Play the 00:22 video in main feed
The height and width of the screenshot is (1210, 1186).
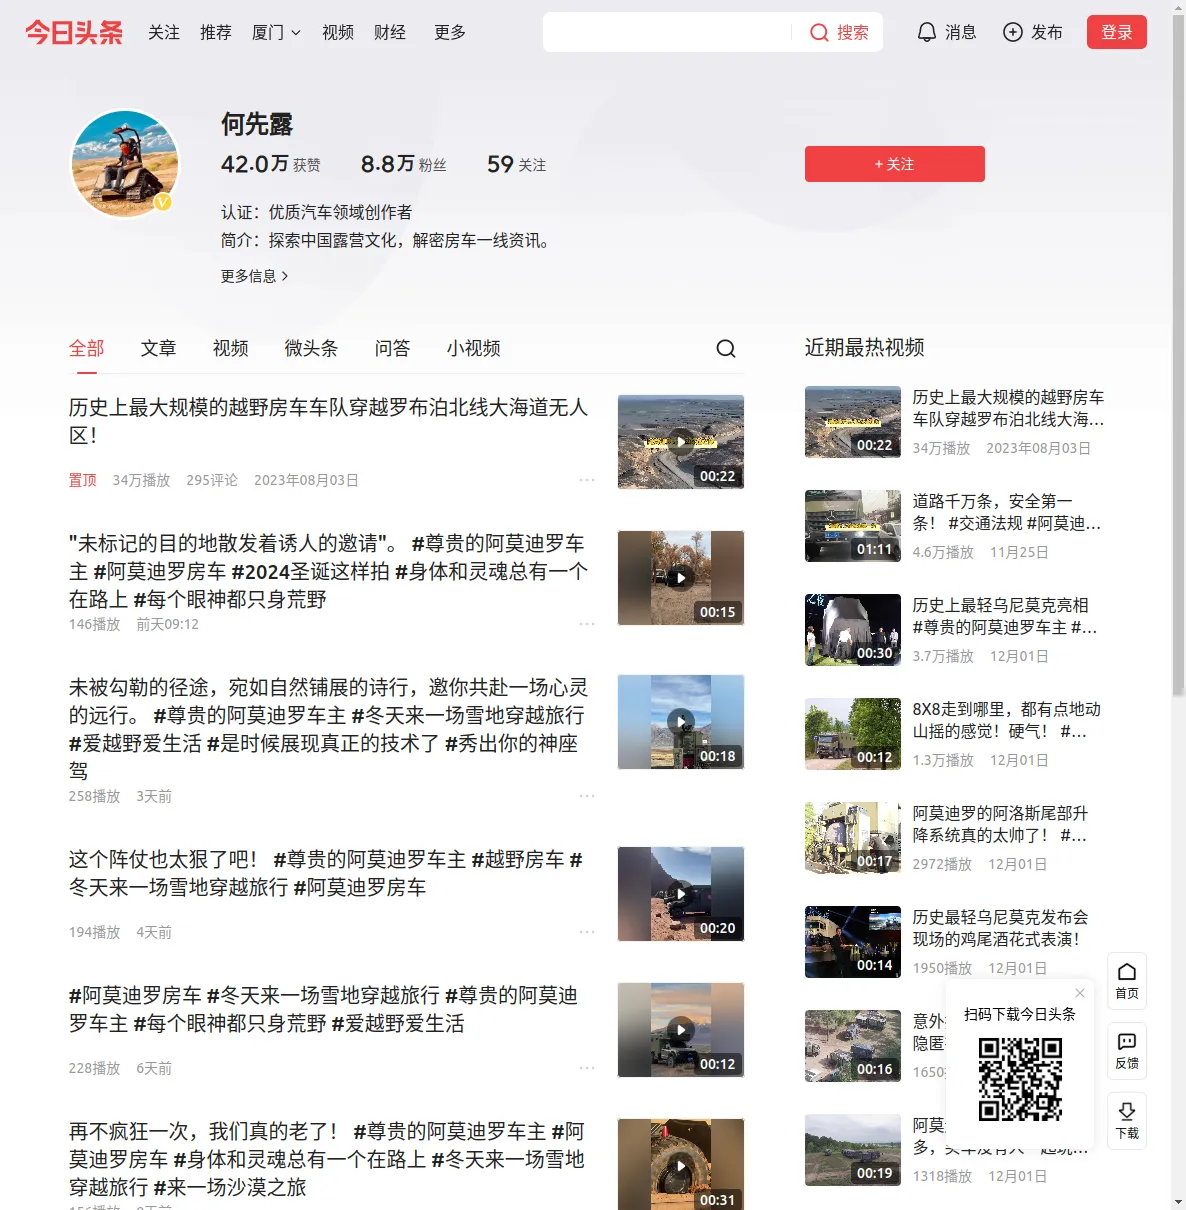pos(681,442)
